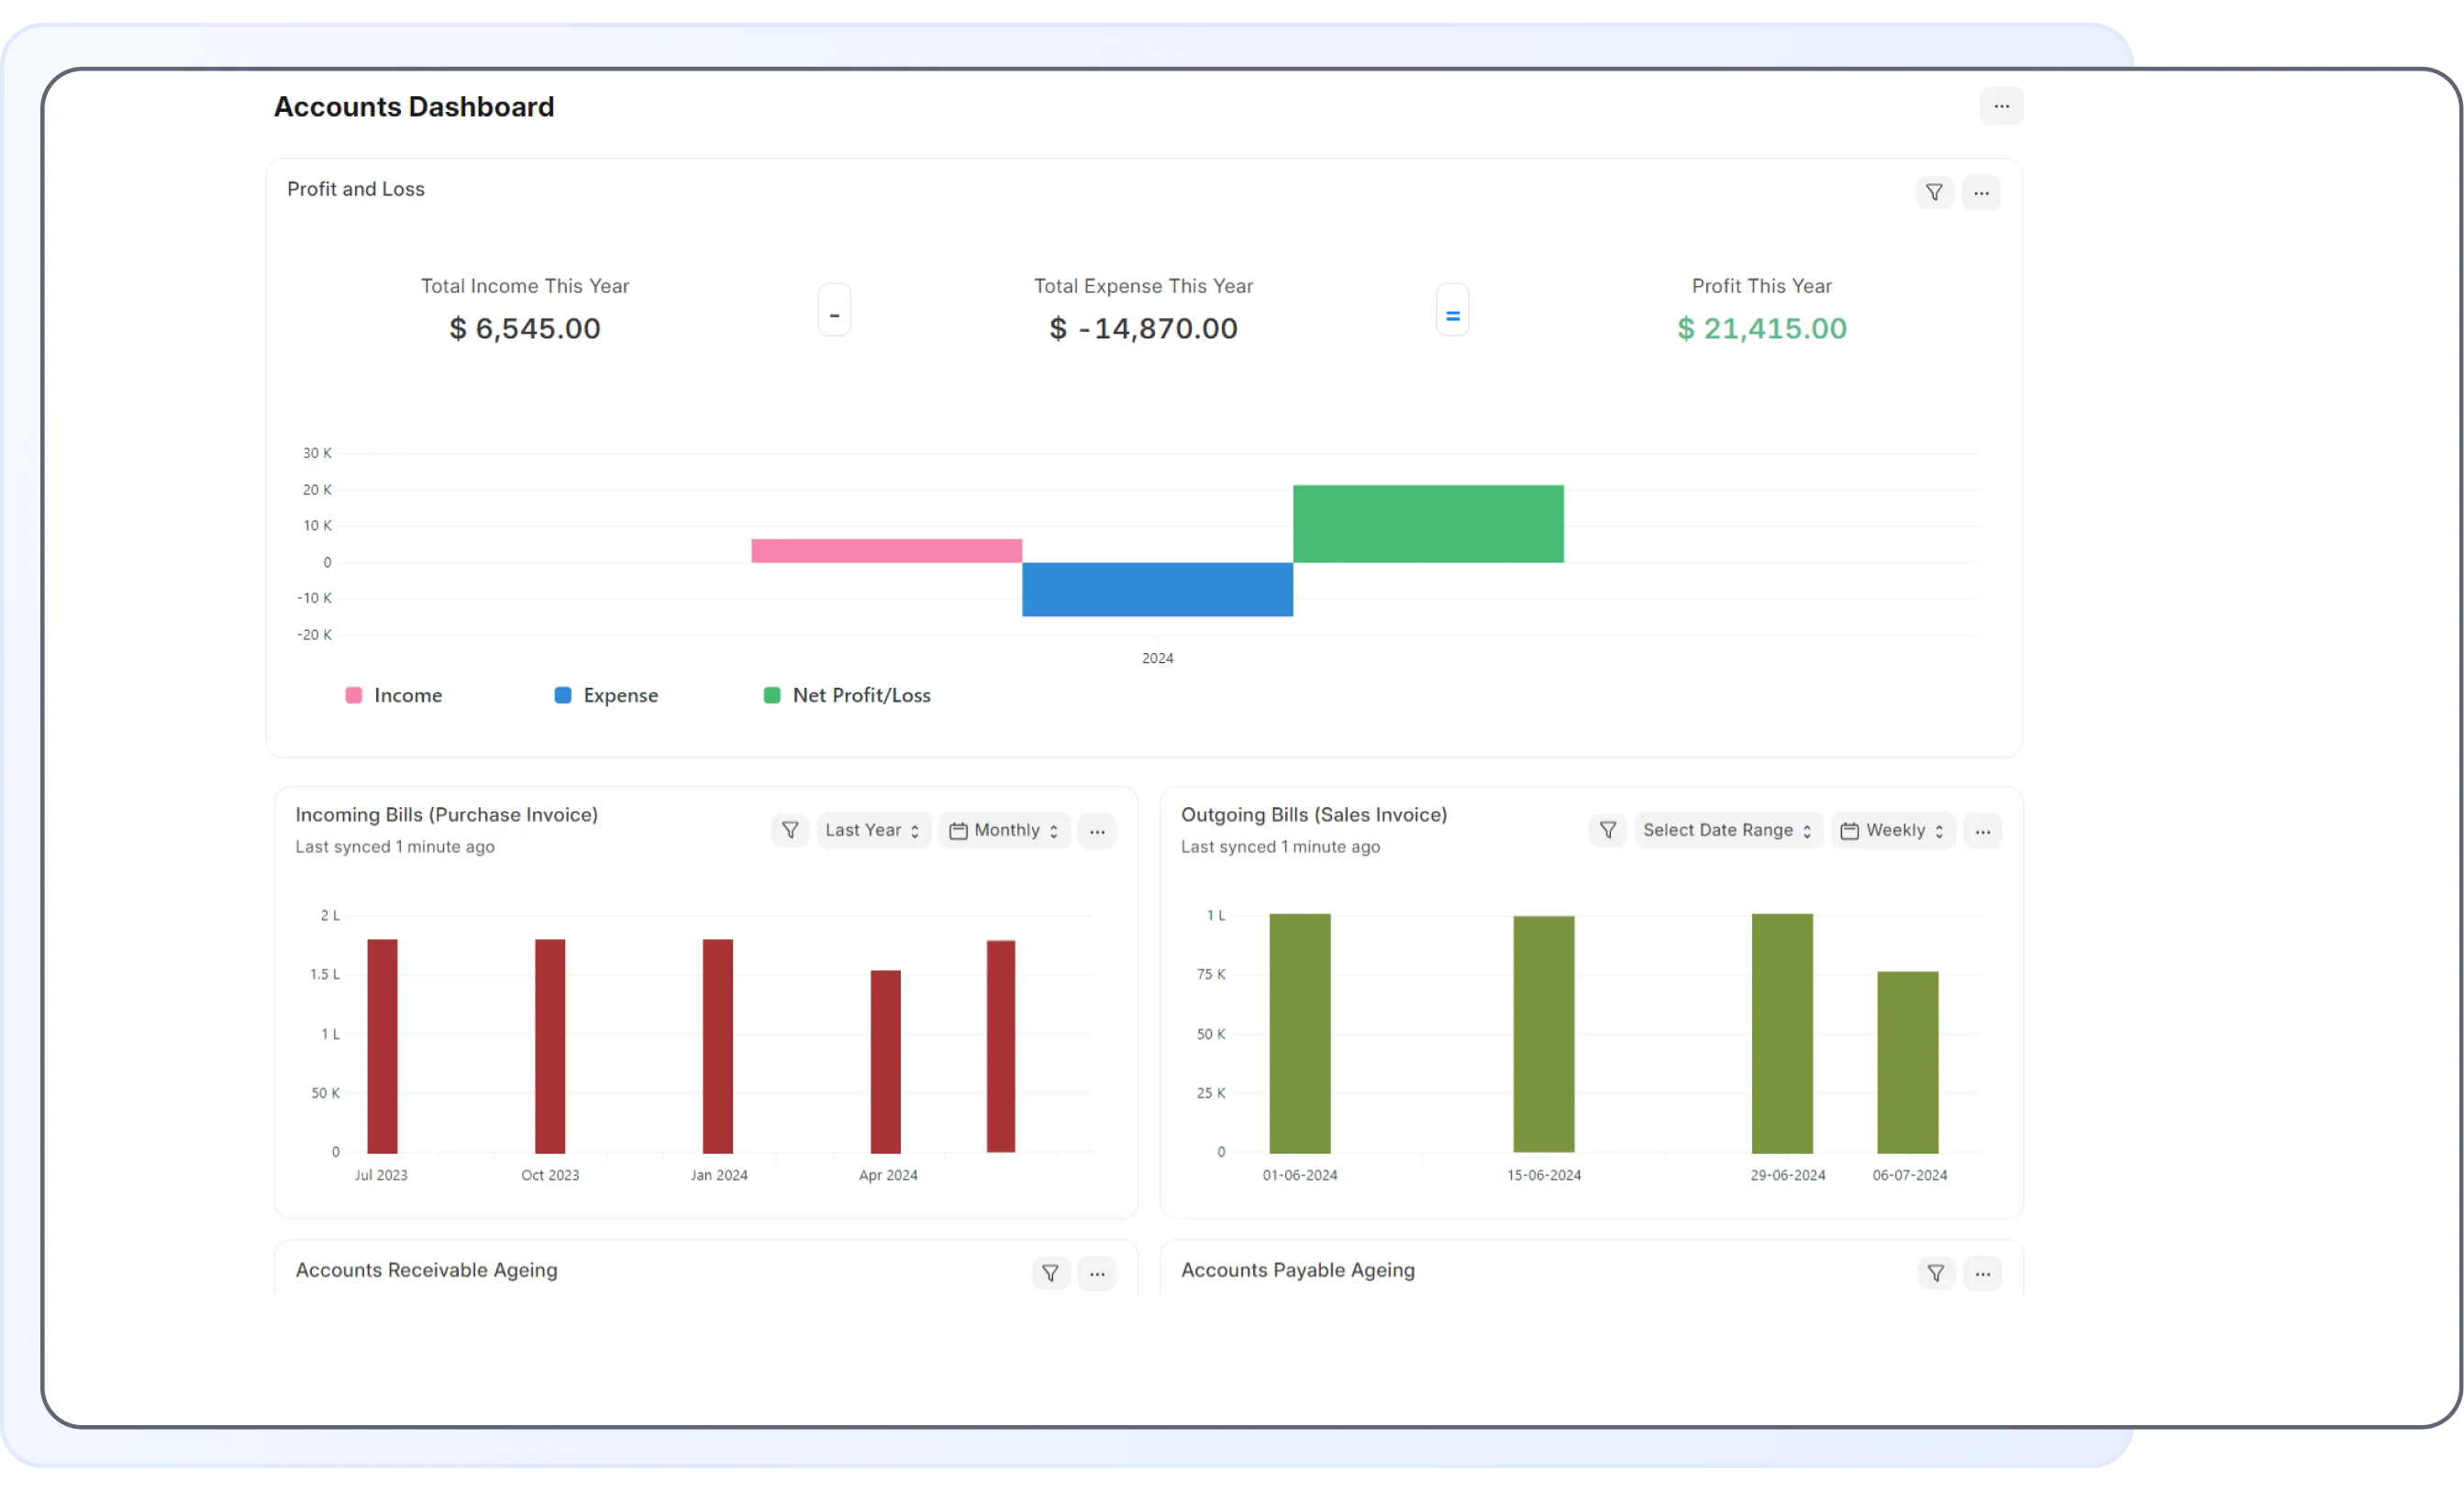
Task: Click filter icon on Outgoing Bills chart
Action: [1607, 830]
